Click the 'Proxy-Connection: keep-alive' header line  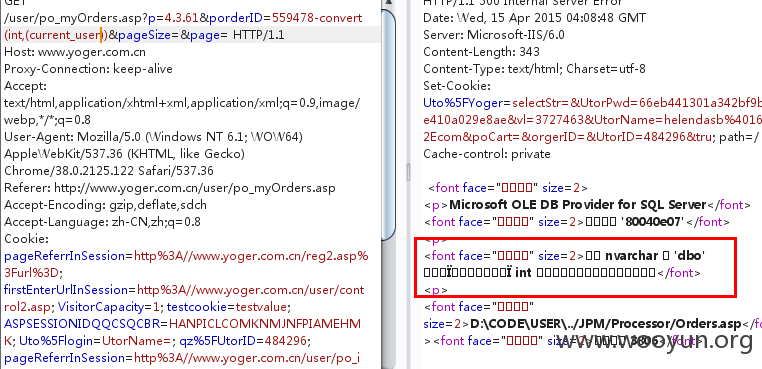88,69
